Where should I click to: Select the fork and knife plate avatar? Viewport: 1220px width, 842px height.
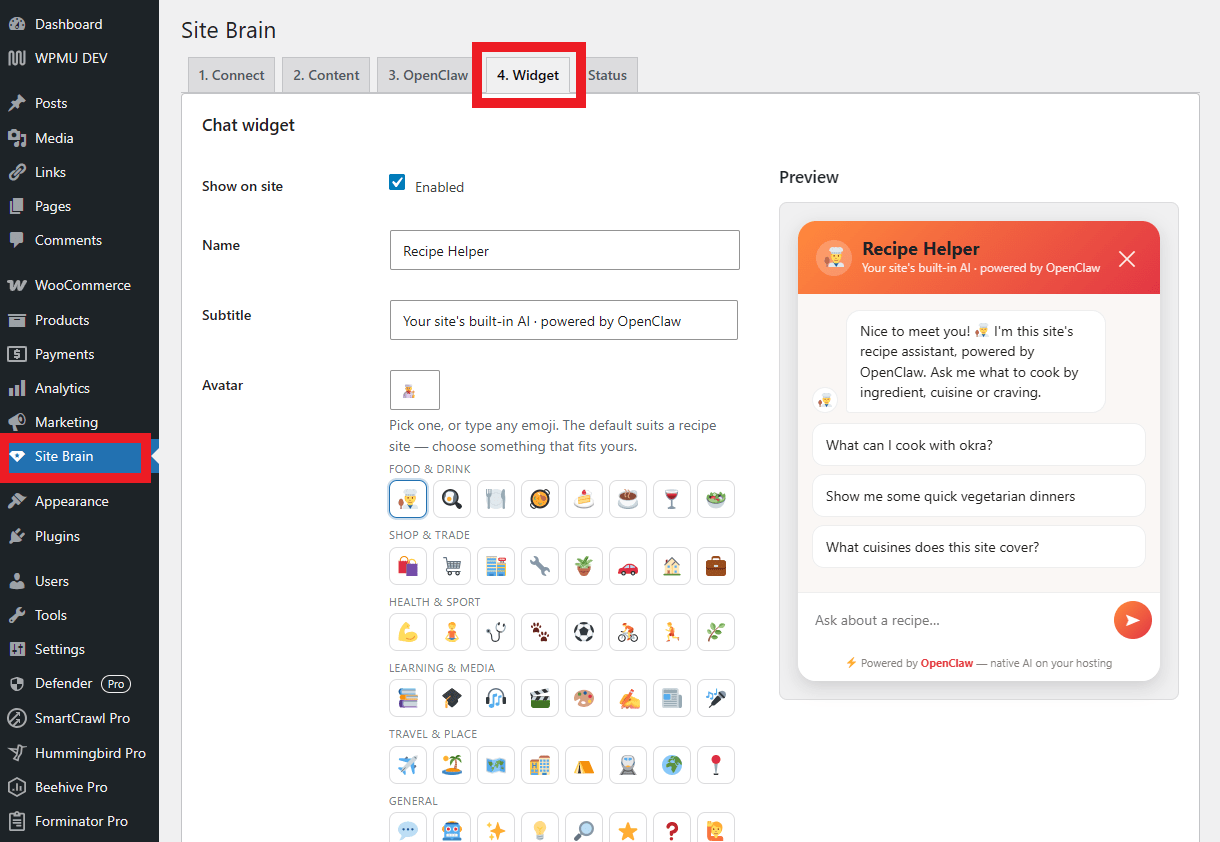tap(496, 498)
